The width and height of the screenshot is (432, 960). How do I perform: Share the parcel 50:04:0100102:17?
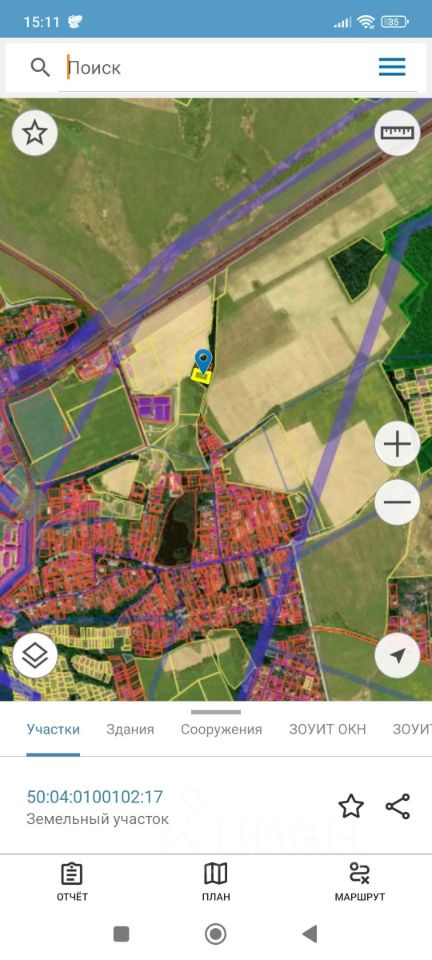[398, 806]
